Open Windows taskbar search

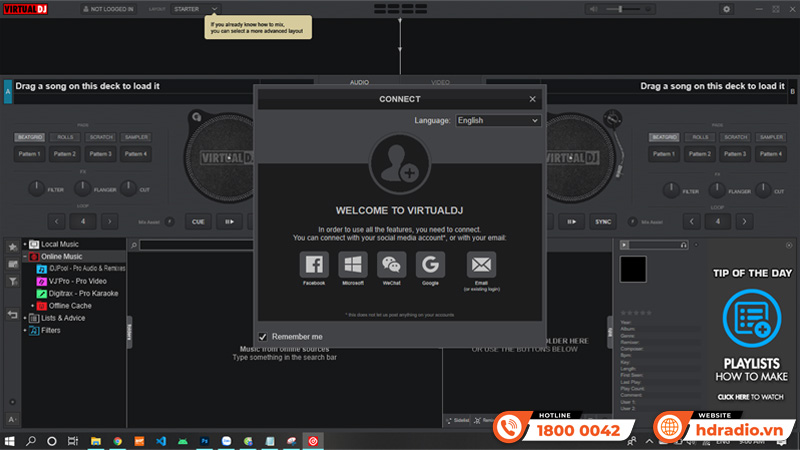click(31, 441)
